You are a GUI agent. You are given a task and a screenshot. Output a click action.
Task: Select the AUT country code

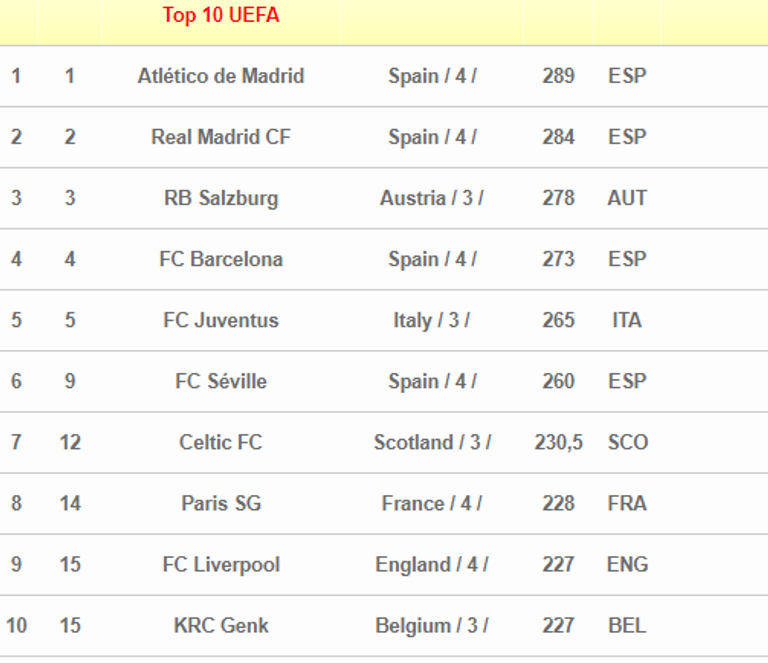pyautogui.click(x=627, y=198)
